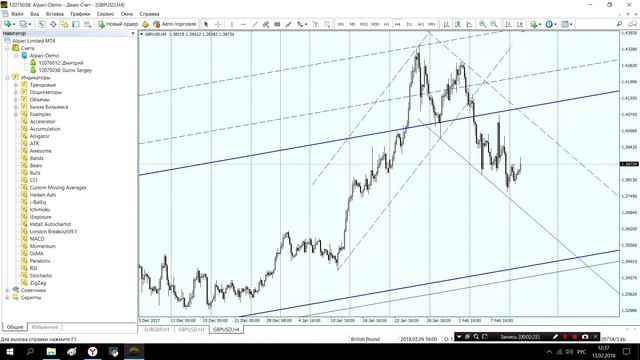Select the vertical line drawing tool
This screenshot has height=360, width=640.
coord(232,24)
